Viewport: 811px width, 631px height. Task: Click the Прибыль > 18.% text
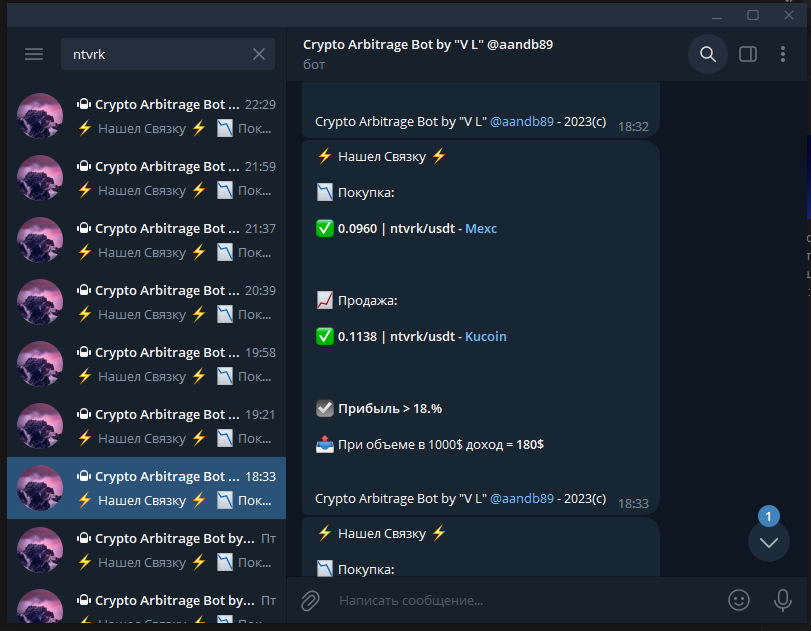(x=390, y=409)
